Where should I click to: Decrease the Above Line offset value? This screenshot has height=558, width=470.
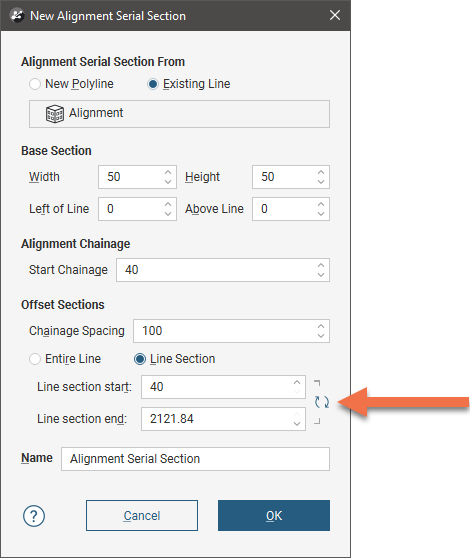321,214
